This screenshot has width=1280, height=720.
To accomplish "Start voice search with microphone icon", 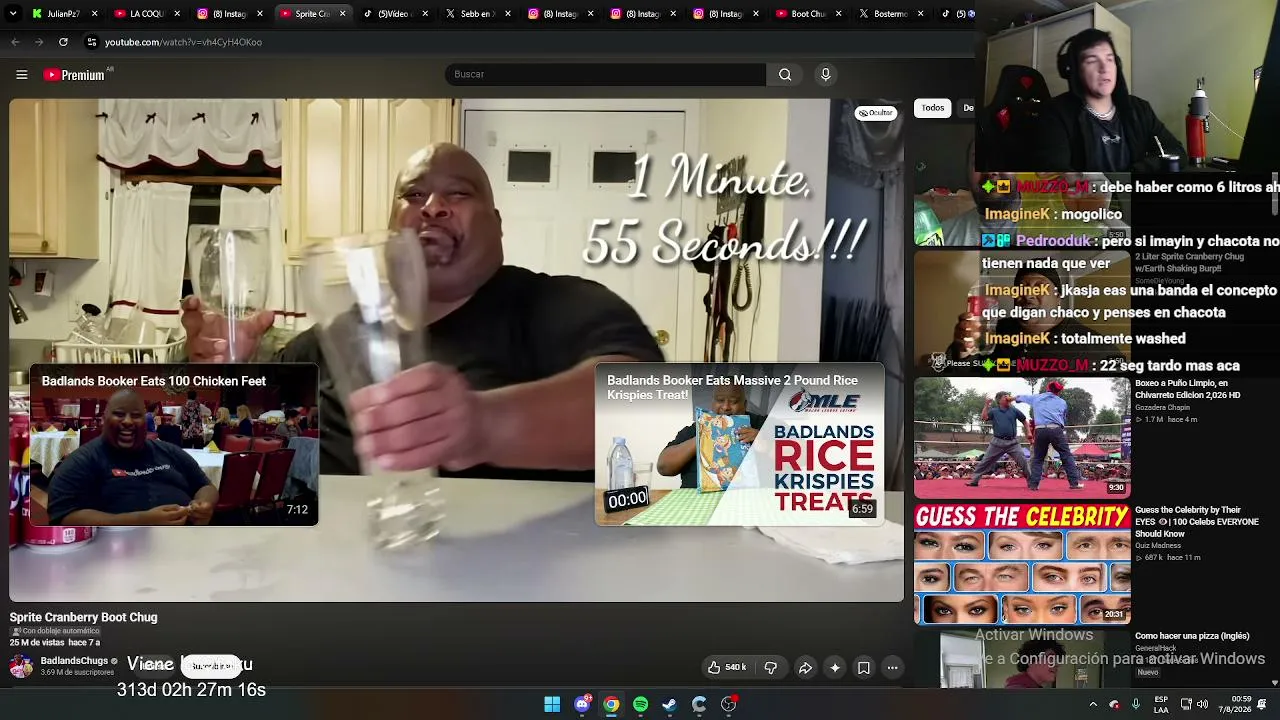I will tap(825, 75).
